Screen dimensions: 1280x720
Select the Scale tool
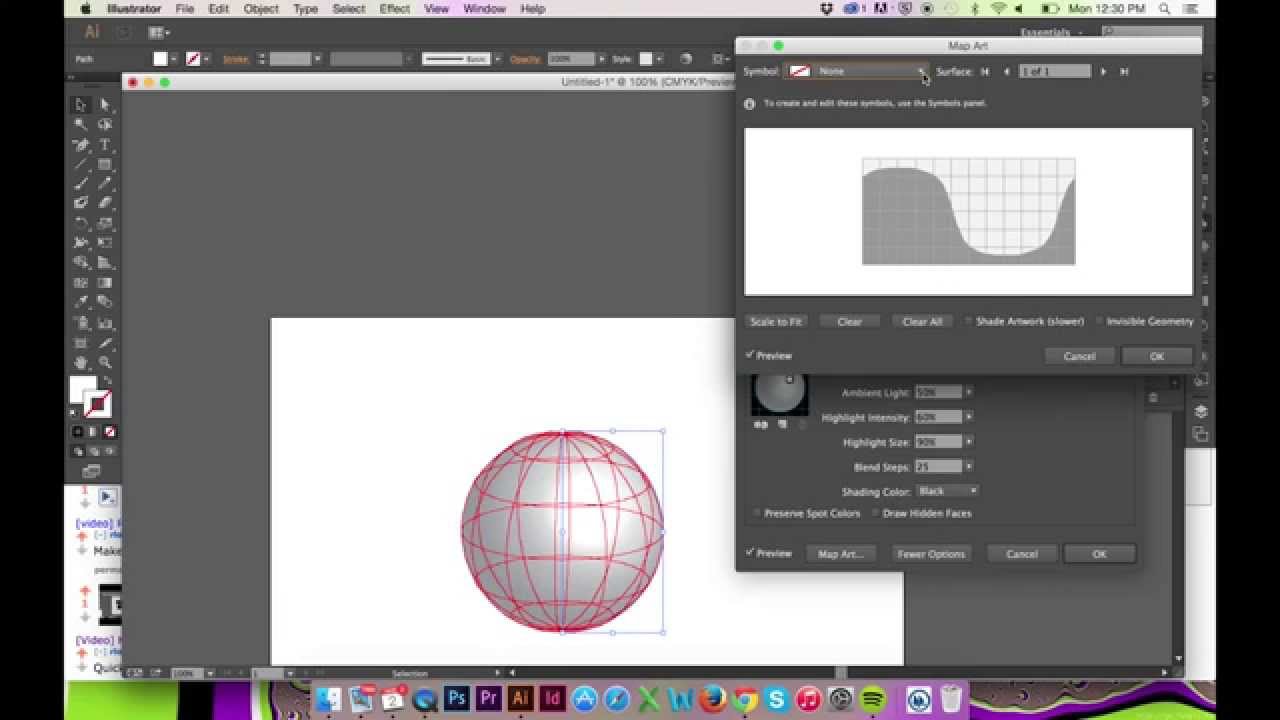pos(105,223)
